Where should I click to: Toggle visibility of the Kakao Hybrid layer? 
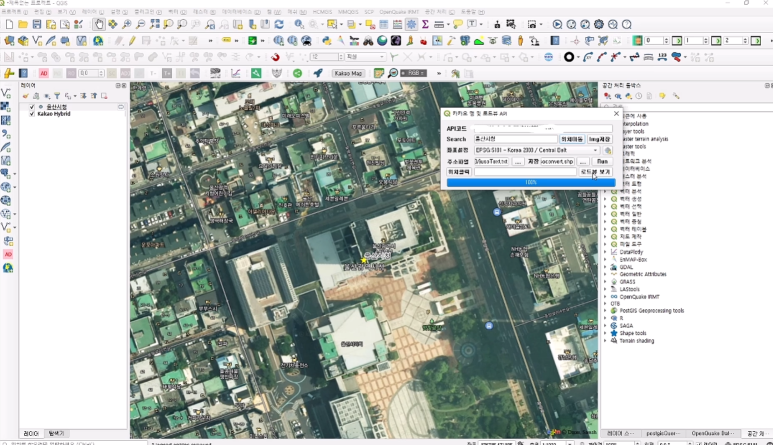(x=32, y=114)
